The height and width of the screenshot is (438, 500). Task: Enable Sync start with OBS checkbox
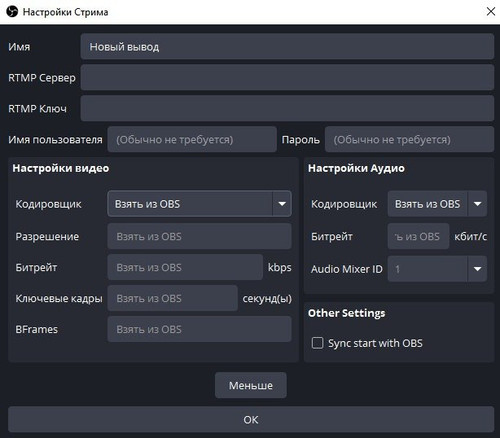coord(317,343)
